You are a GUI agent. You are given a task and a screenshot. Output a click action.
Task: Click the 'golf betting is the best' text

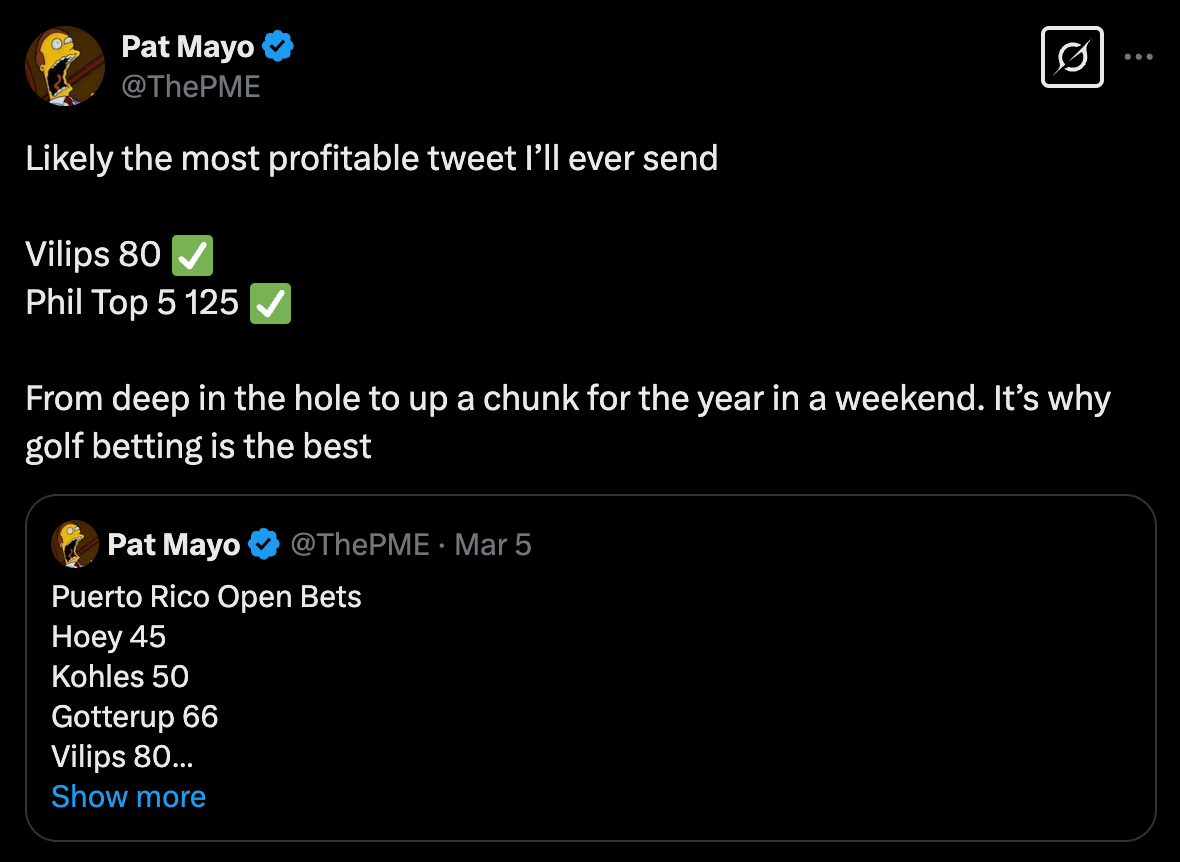pyautogui.click(x=198, y=446)
